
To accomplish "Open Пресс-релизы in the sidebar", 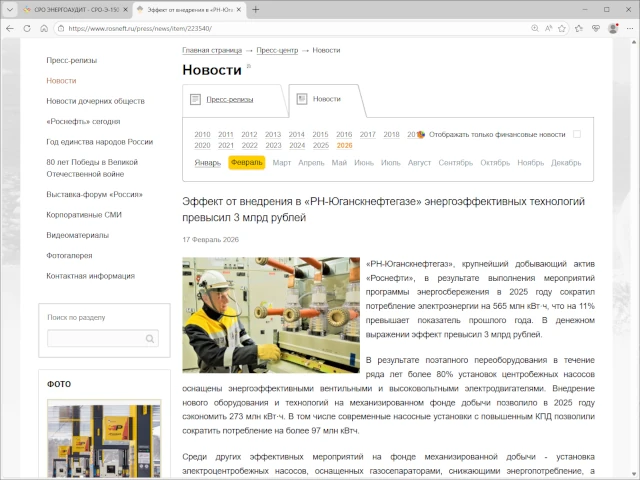I will coord(72,60).
